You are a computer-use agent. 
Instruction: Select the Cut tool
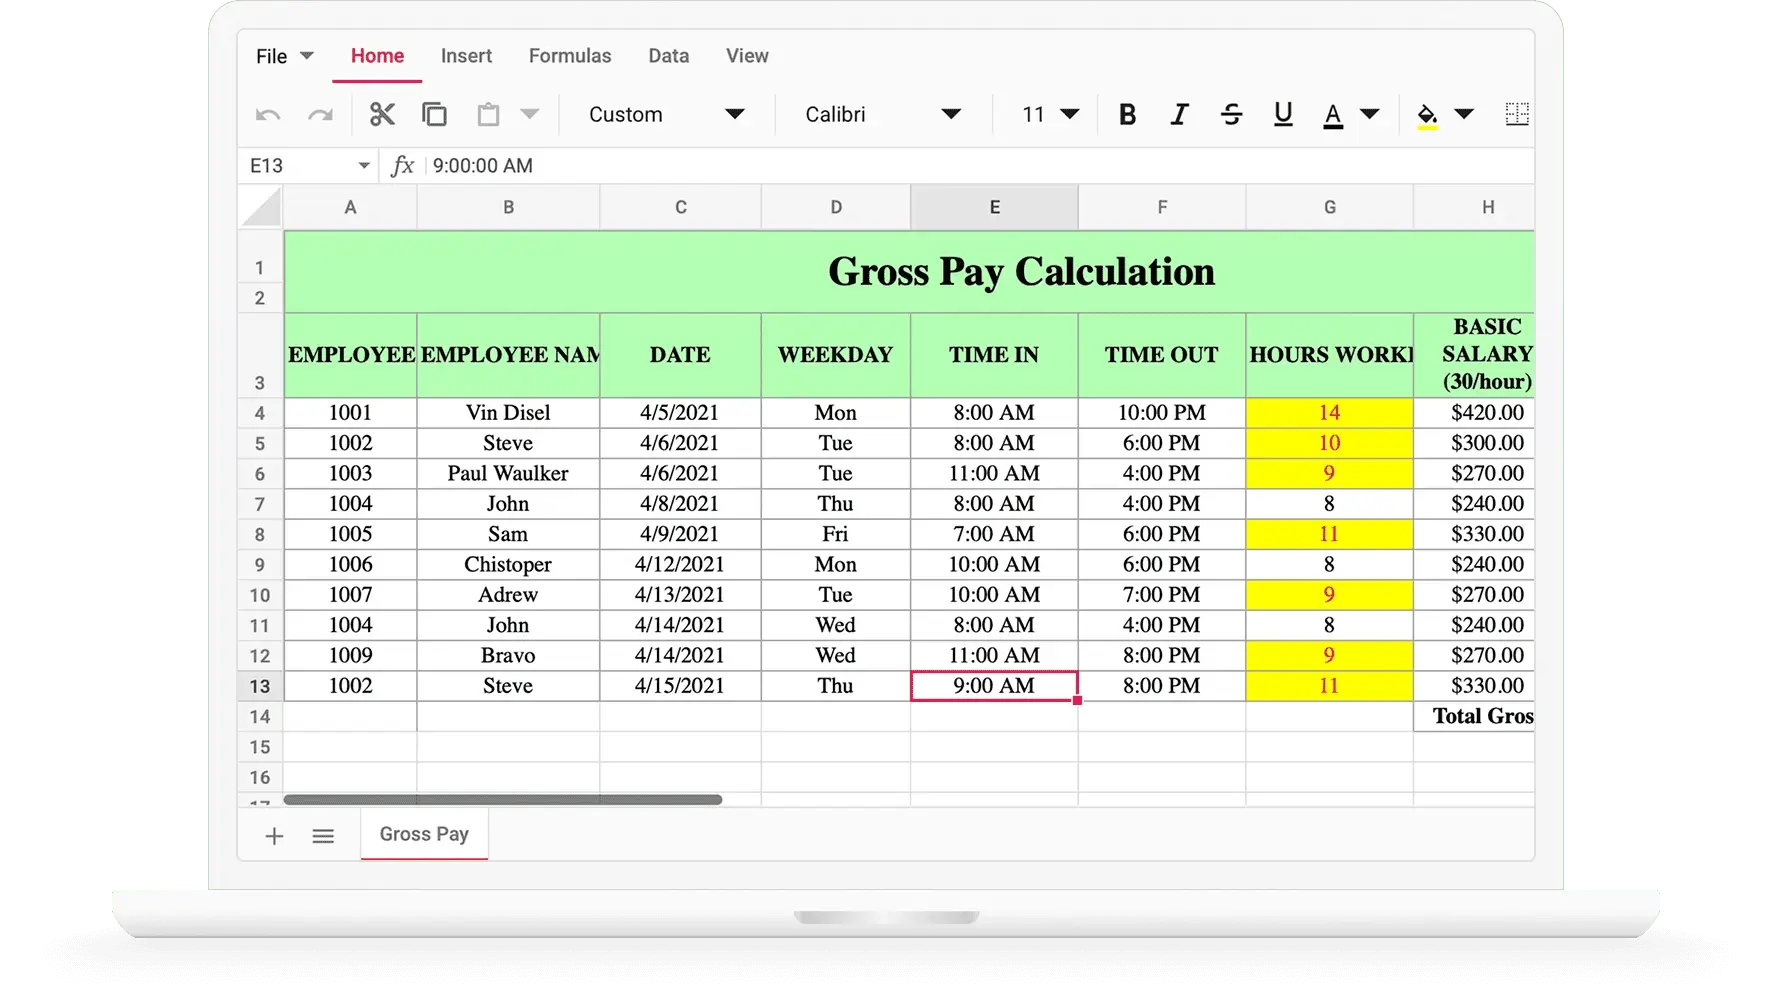tap(383, 114)
